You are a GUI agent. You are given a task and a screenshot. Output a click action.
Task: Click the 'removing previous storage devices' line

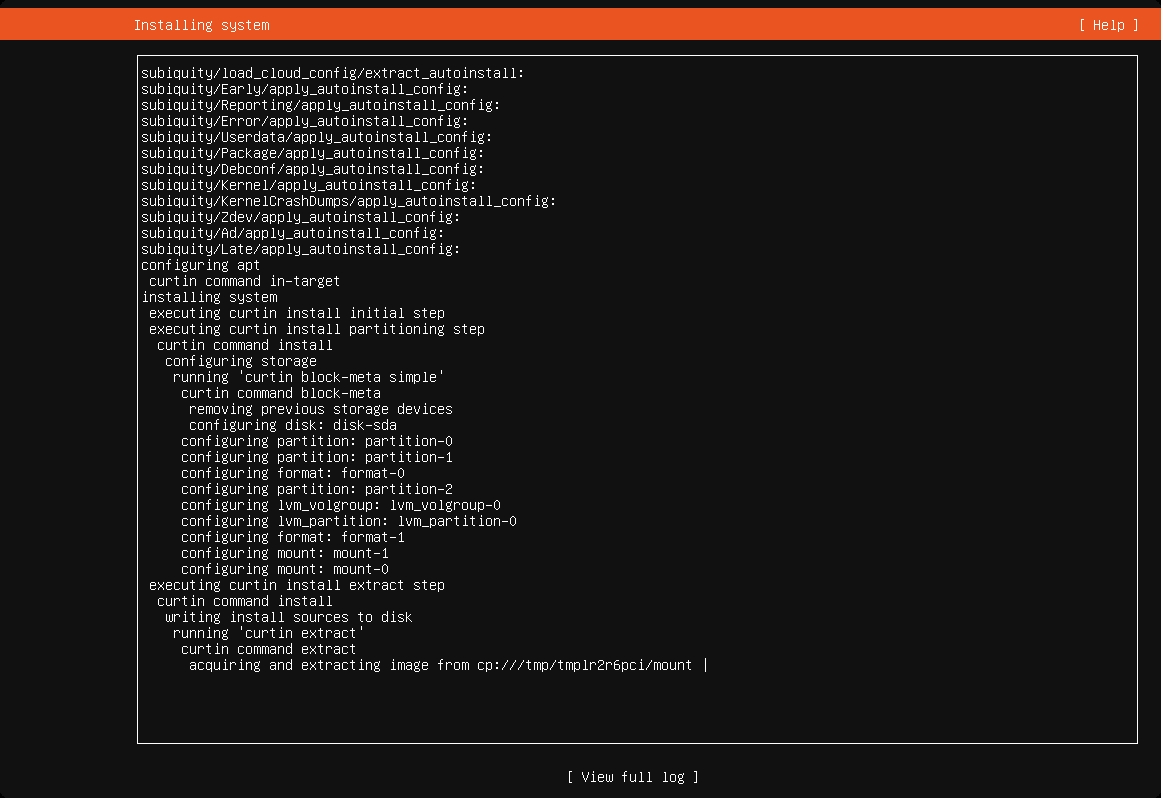tap(321, 409)
